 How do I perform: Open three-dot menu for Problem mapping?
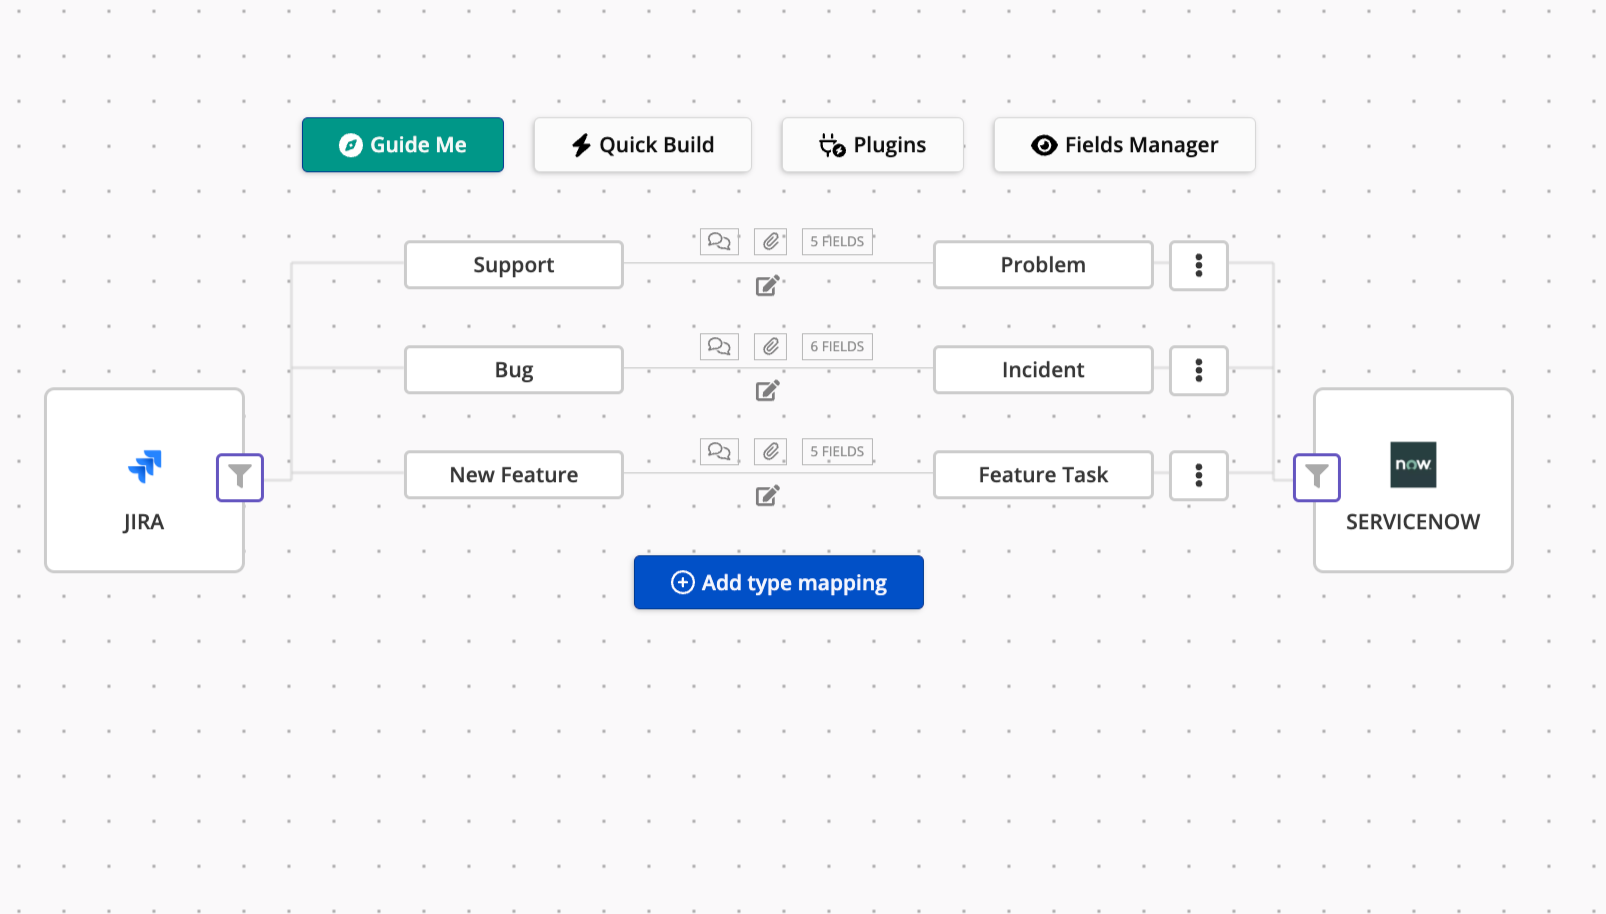1198,265
